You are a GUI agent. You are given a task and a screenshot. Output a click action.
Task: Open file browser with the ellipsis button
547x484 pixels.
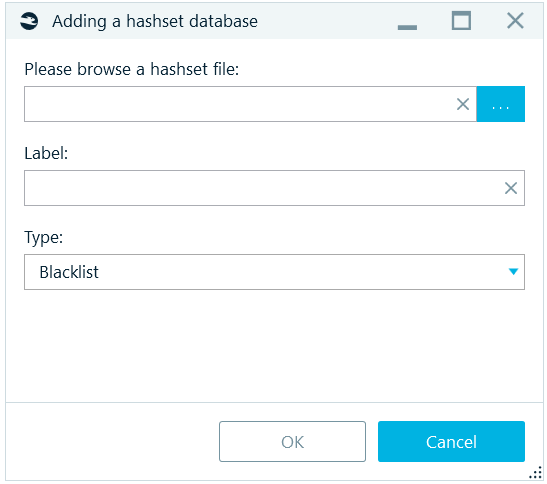(501, 104)
